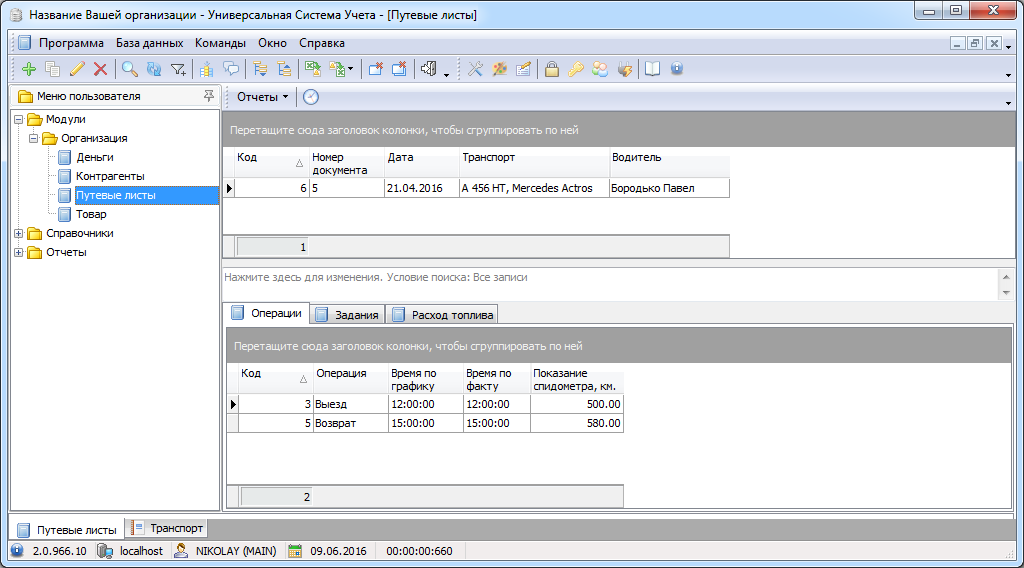Click the red X Delete record icon
Viewport: 1024px width, 568px height.
click(101, 69)
